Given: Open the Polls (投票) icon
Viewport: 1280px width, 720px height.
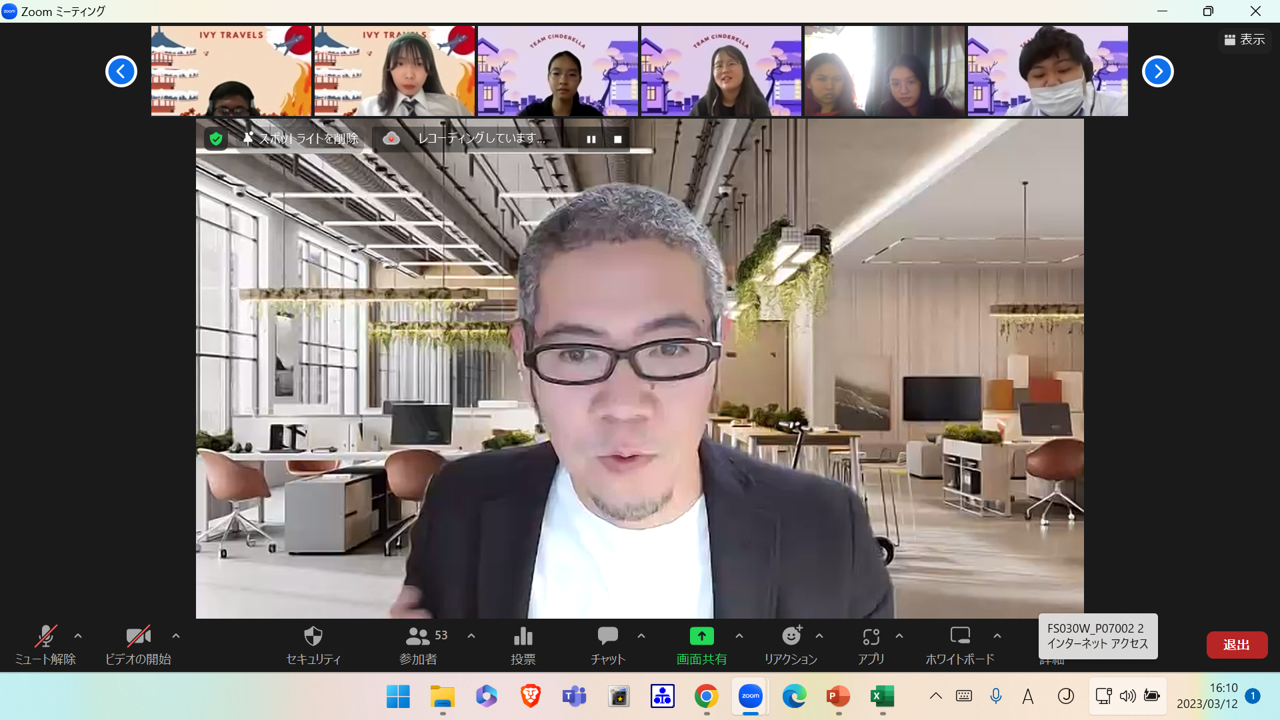Looking at the screenshot, I should pos(523,637).
